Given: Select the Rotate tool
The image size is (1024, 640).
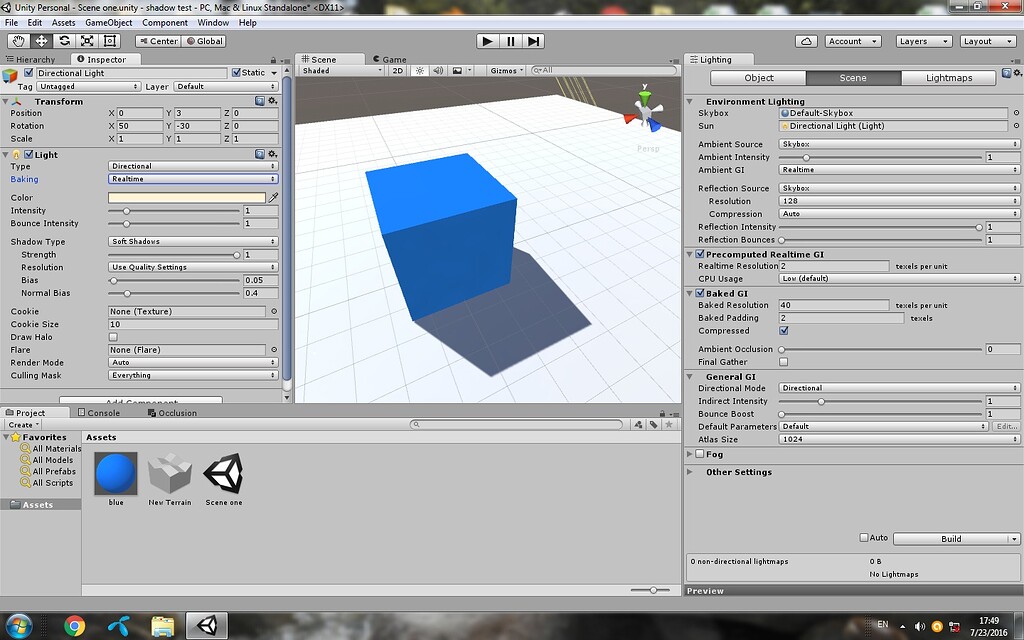Looking at the screenshot, I should click(62, 41).
